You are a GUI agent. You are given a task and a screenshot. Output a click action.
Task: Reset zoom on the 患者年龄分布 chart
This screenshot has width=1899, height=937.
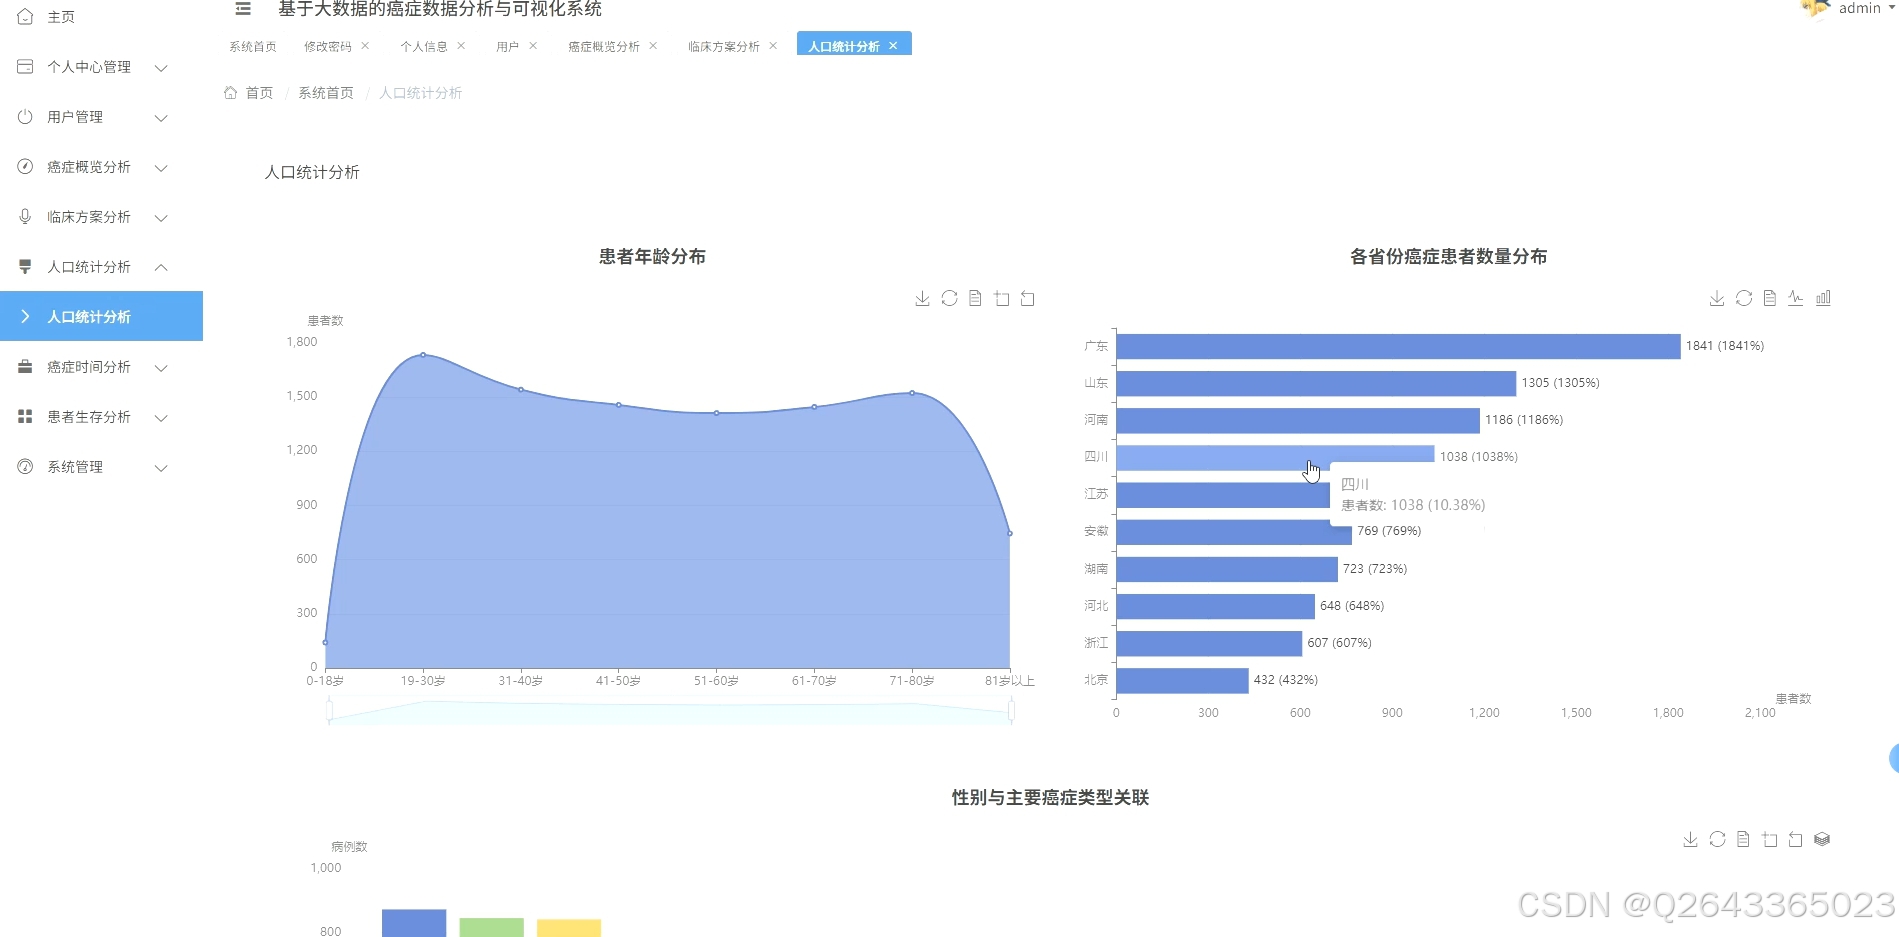click(x=1027, y=297)
